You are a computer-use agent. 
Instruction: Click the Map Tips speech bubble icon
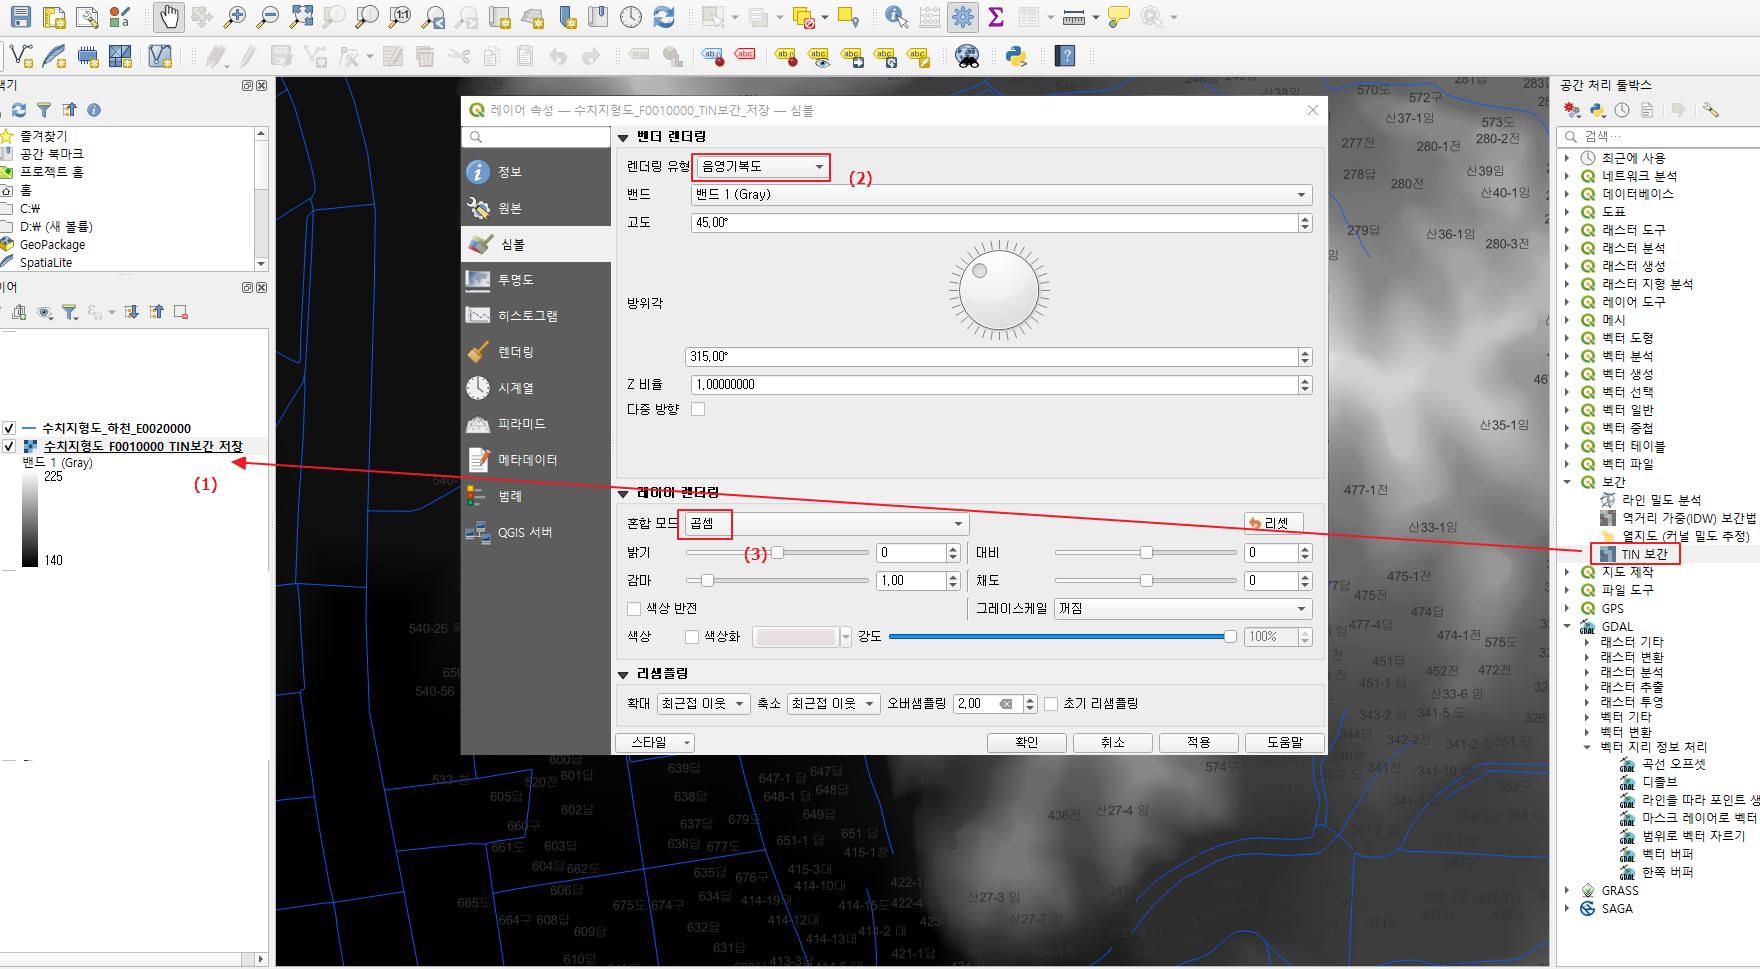coord(1119,16)
